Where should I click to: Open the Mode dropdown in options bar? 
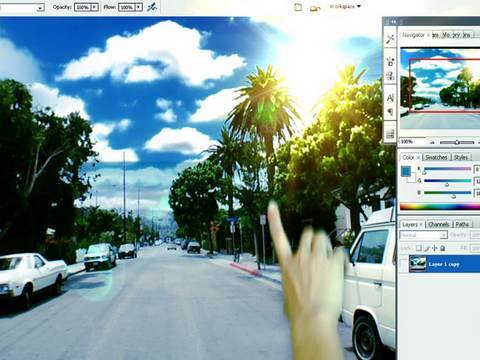coord(22,8)
